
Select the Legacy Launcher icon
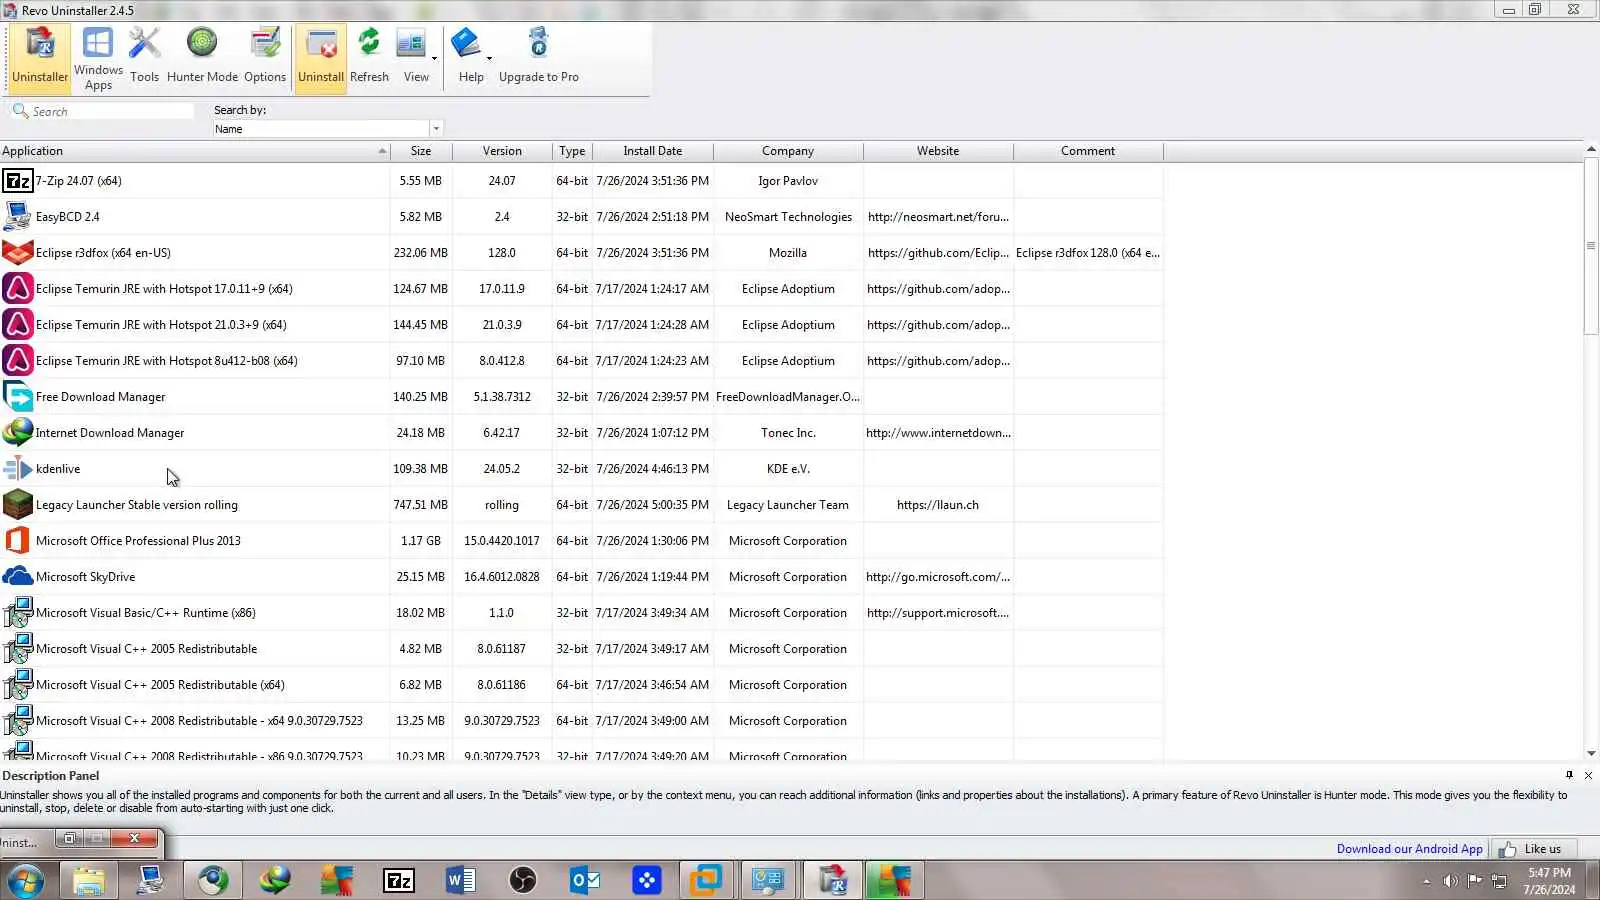(x=18, y=505)
